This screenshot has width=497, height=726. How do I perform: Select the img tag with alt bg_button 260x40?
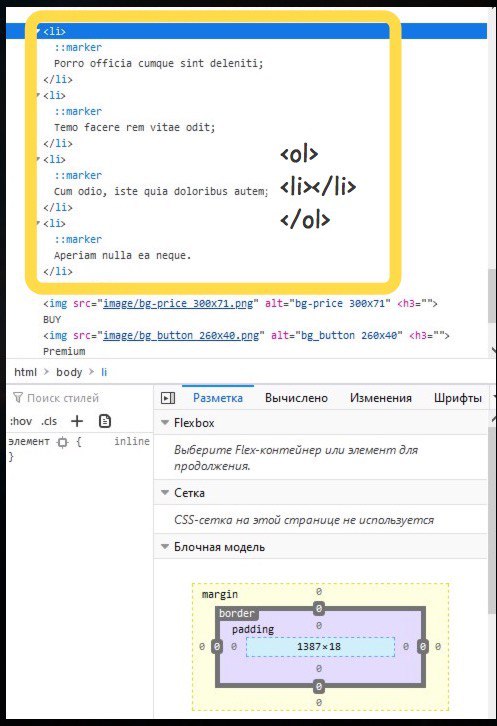tap(246, 335)
